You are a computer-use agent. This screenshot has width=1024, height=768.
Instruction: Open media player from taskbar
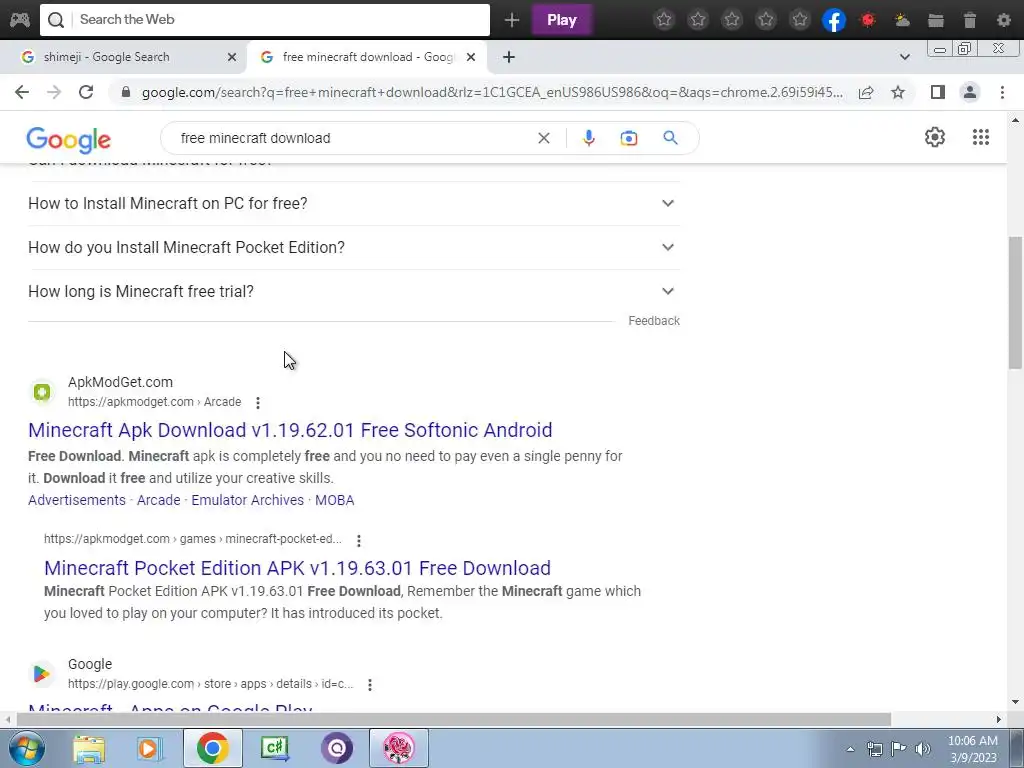(149, 748)
